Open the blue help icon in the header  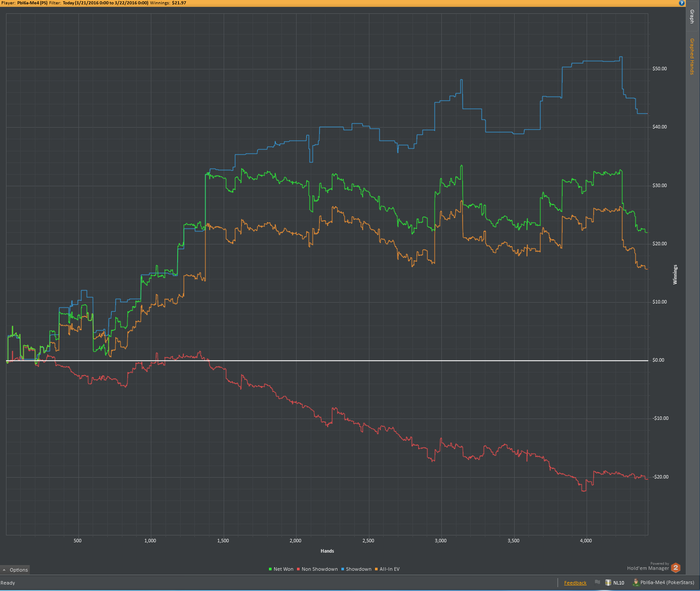[682, 3]
